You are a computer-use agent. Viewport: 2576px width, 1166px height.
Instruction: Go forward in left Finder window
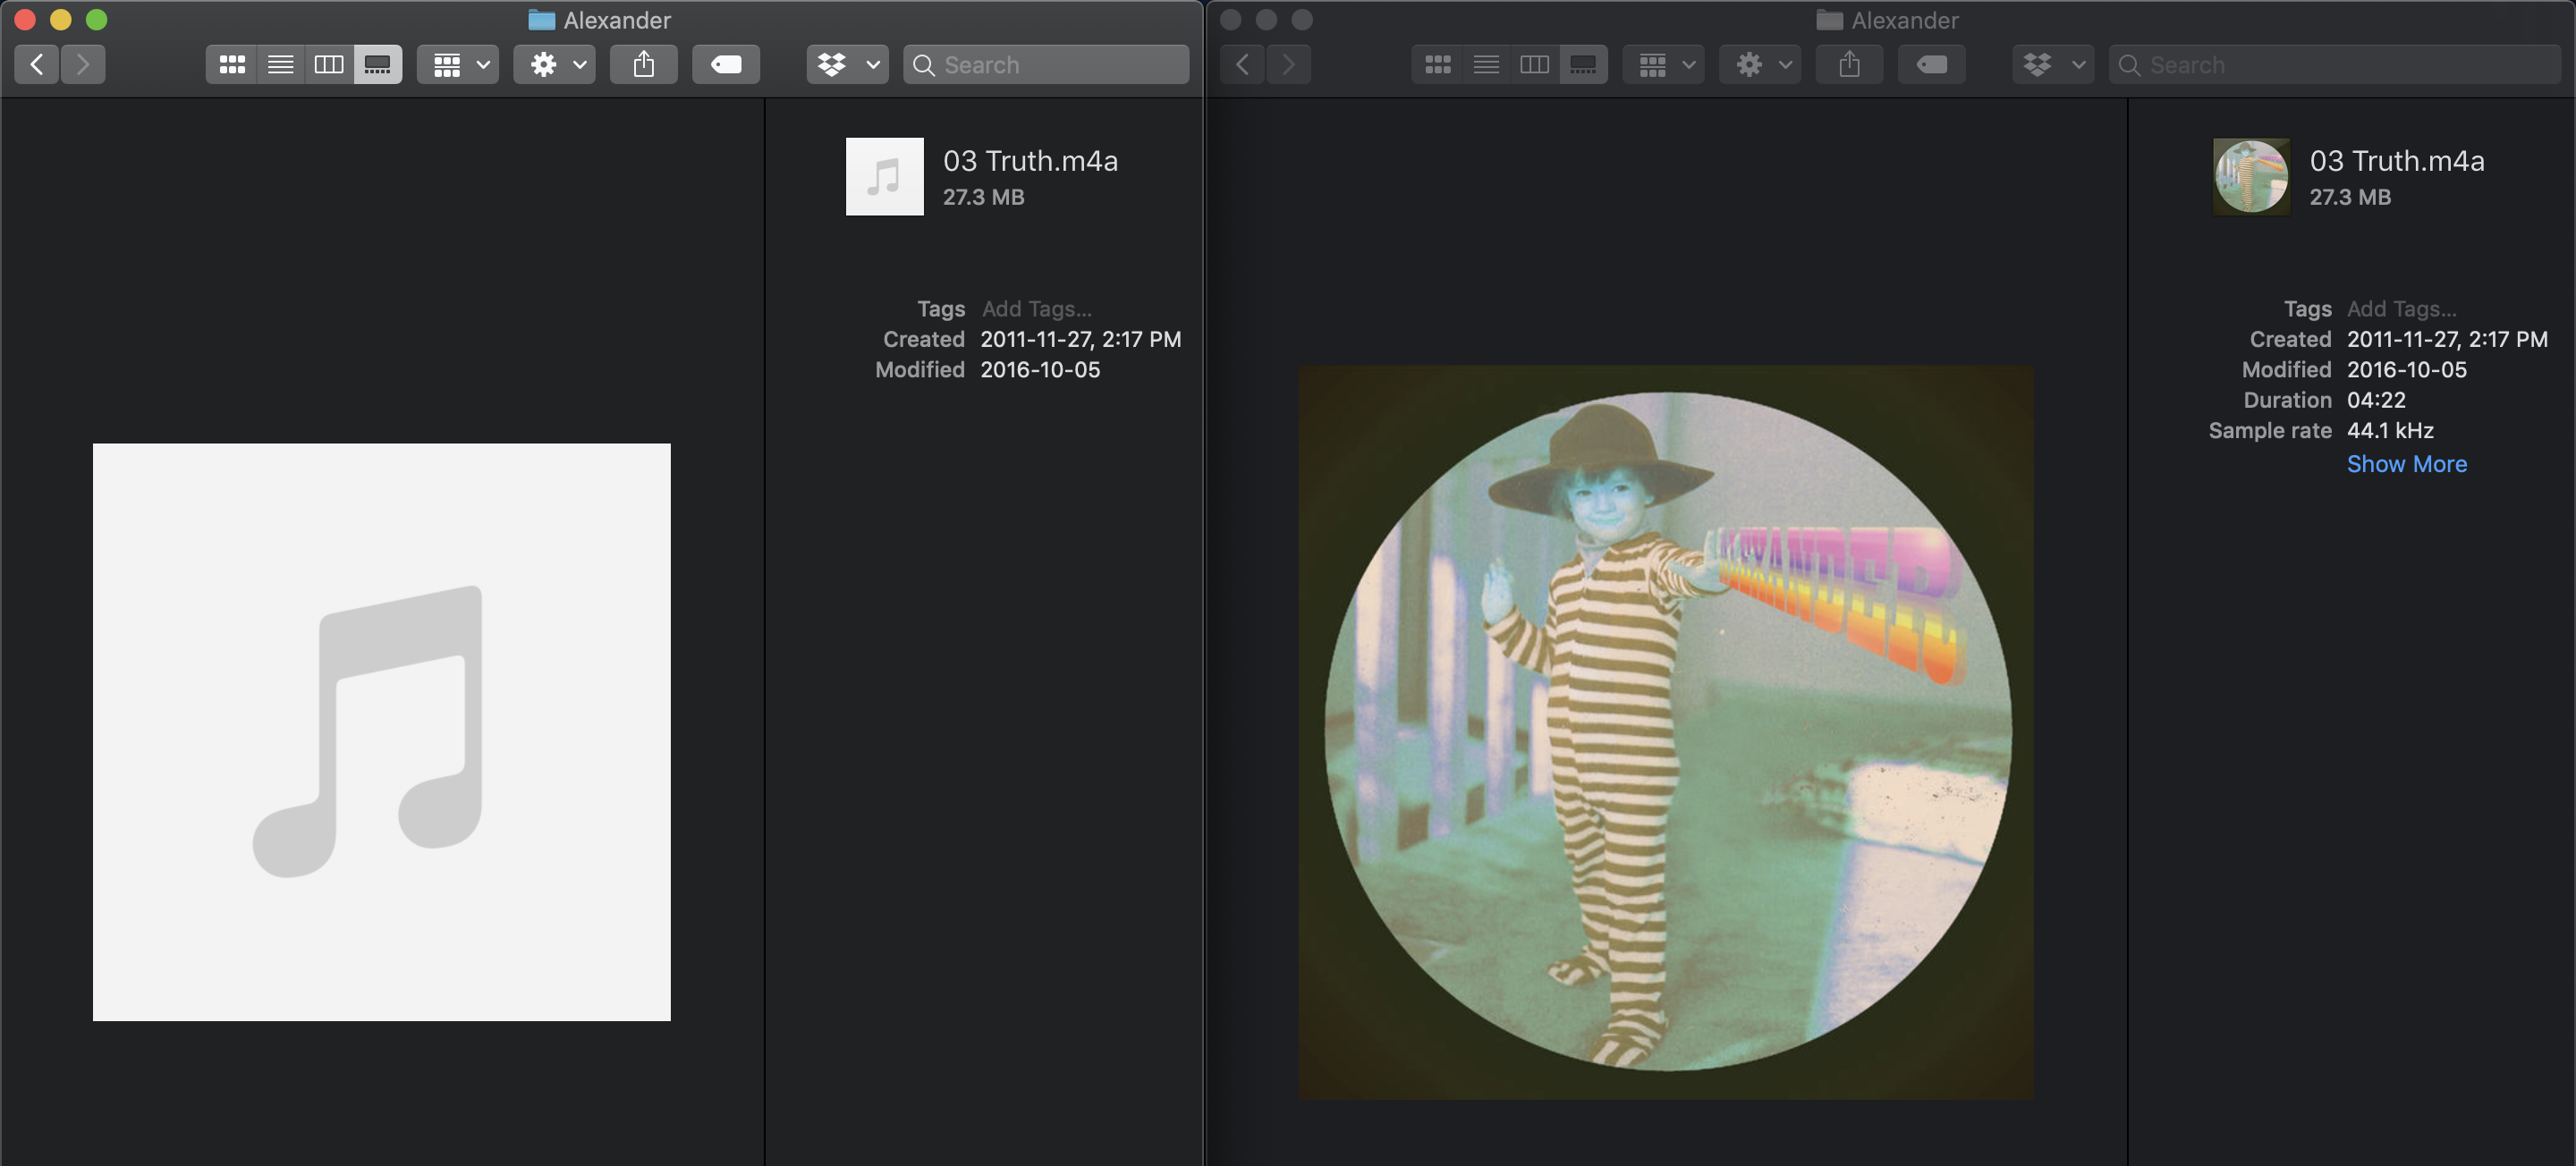pyautogui.click(x=83, y=65)
